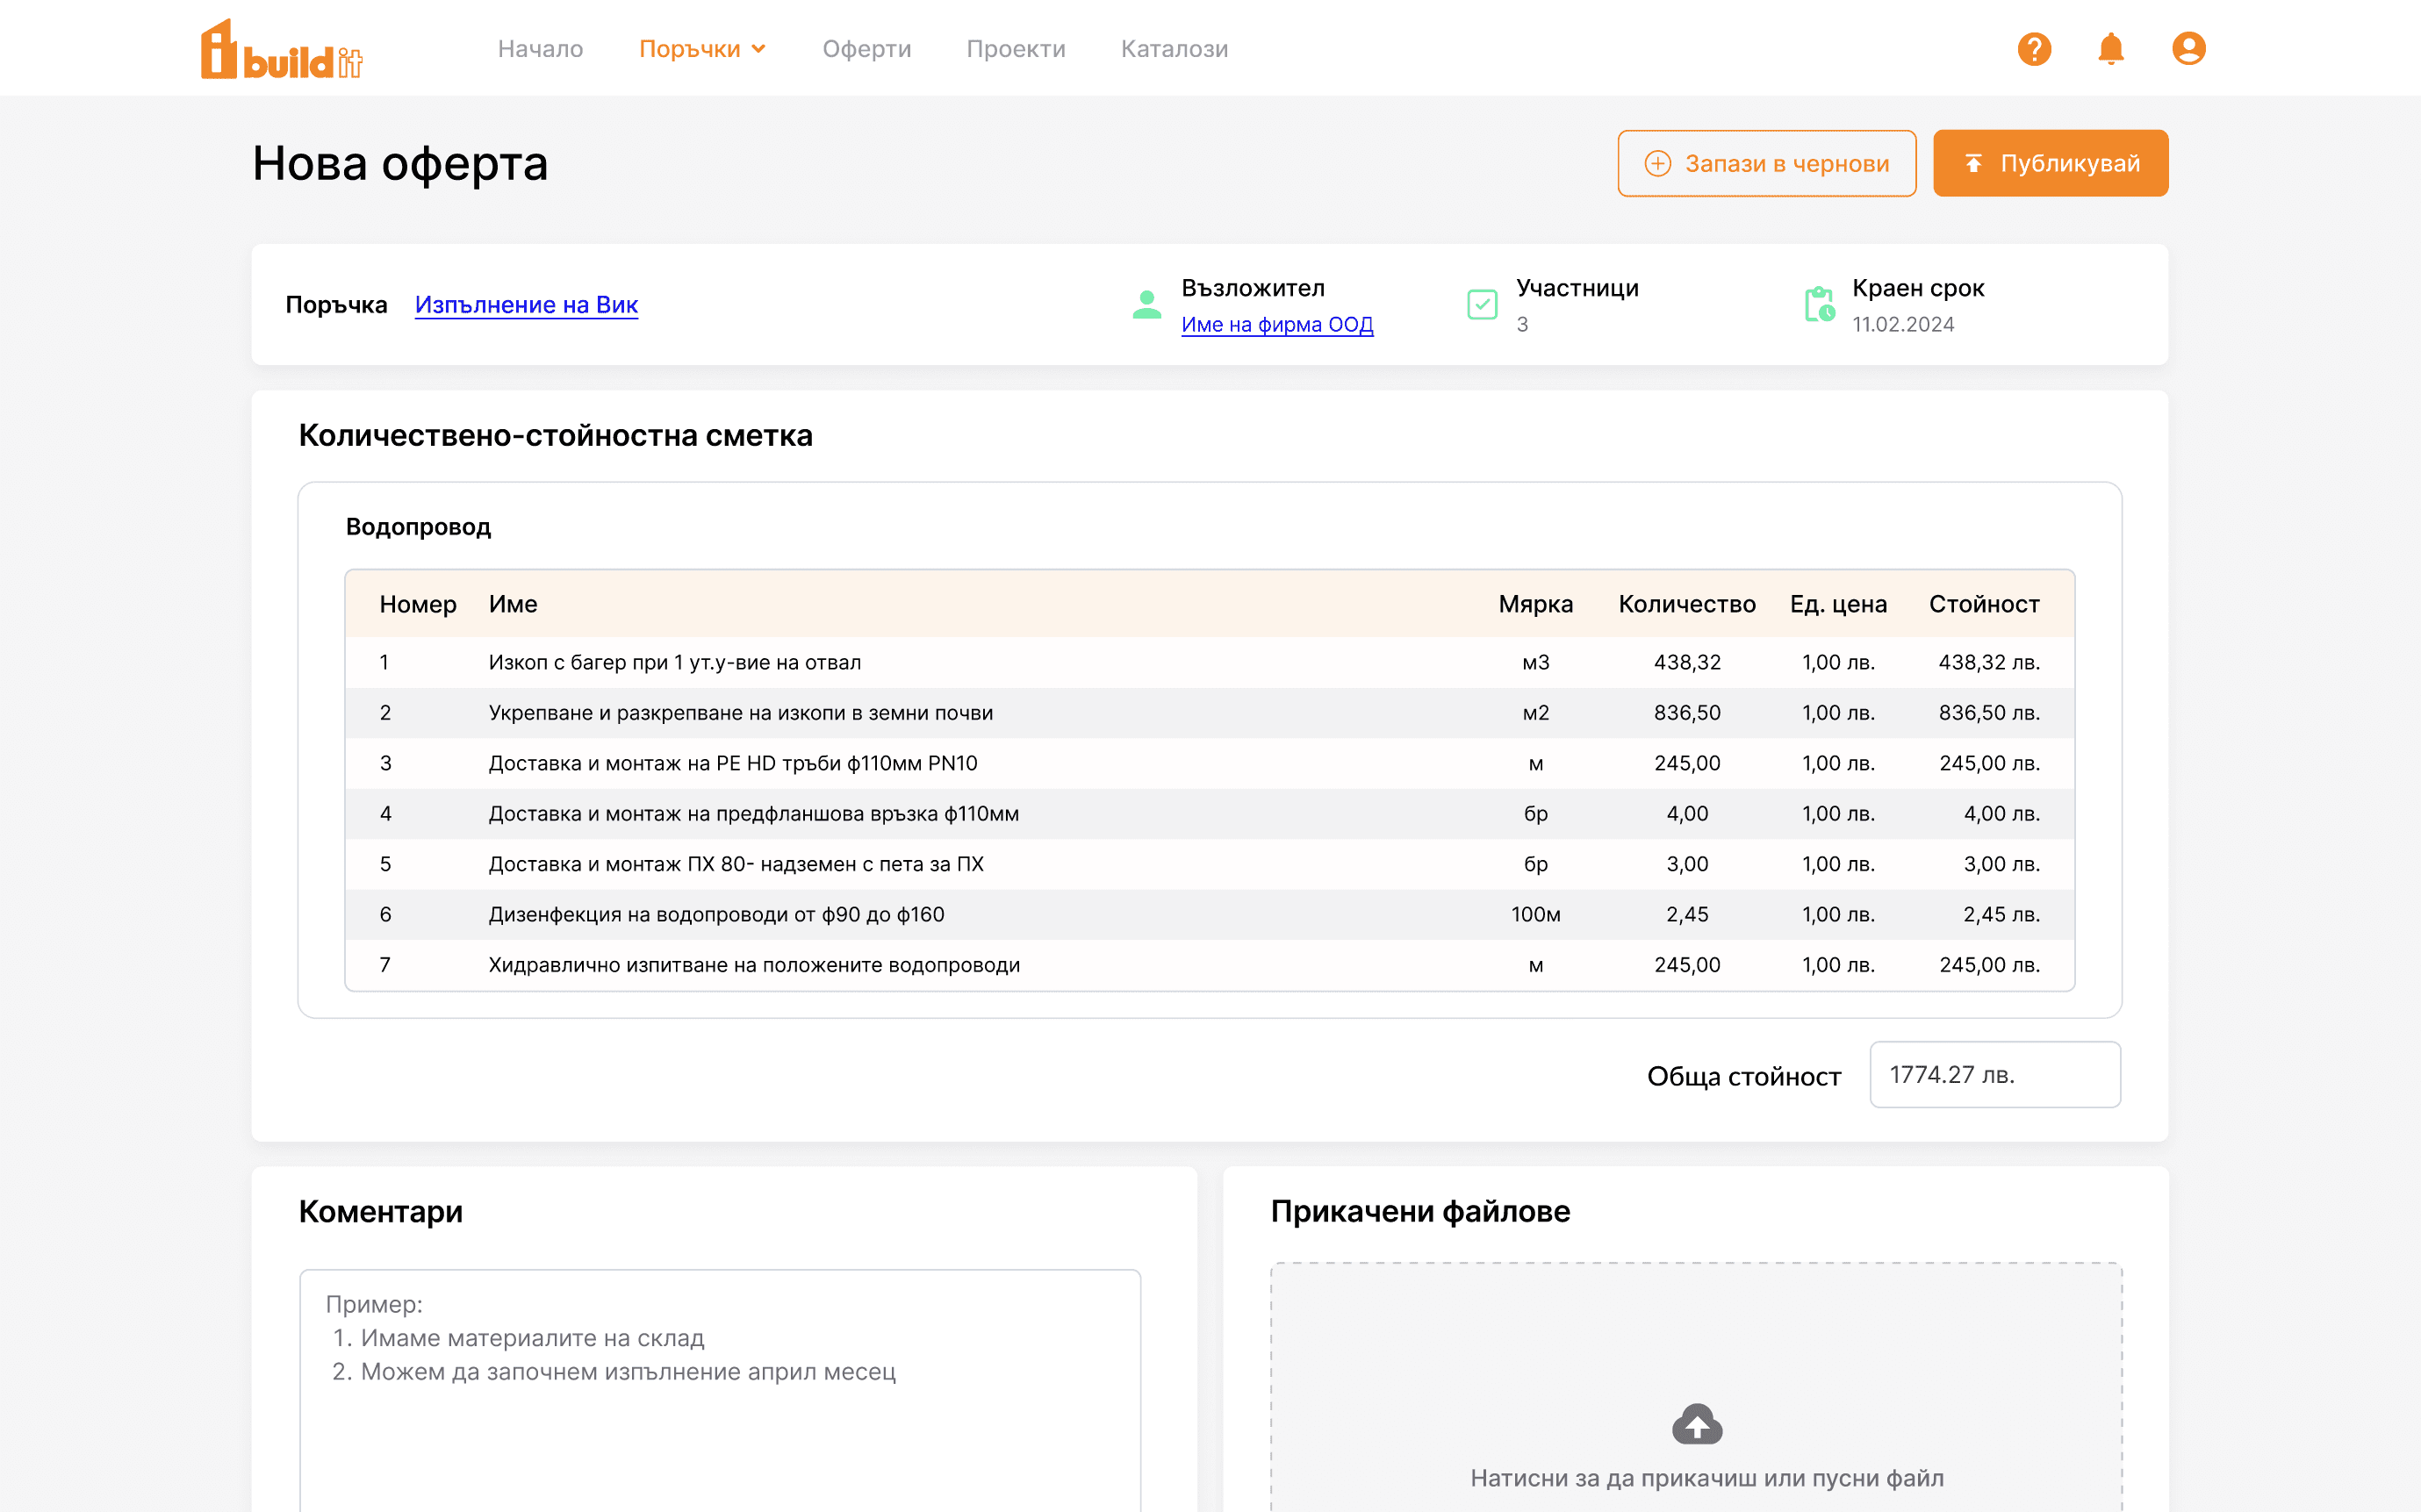Go to the Оферти menu item
This screenshot has width=2421, height=1512.
[867, 49]
